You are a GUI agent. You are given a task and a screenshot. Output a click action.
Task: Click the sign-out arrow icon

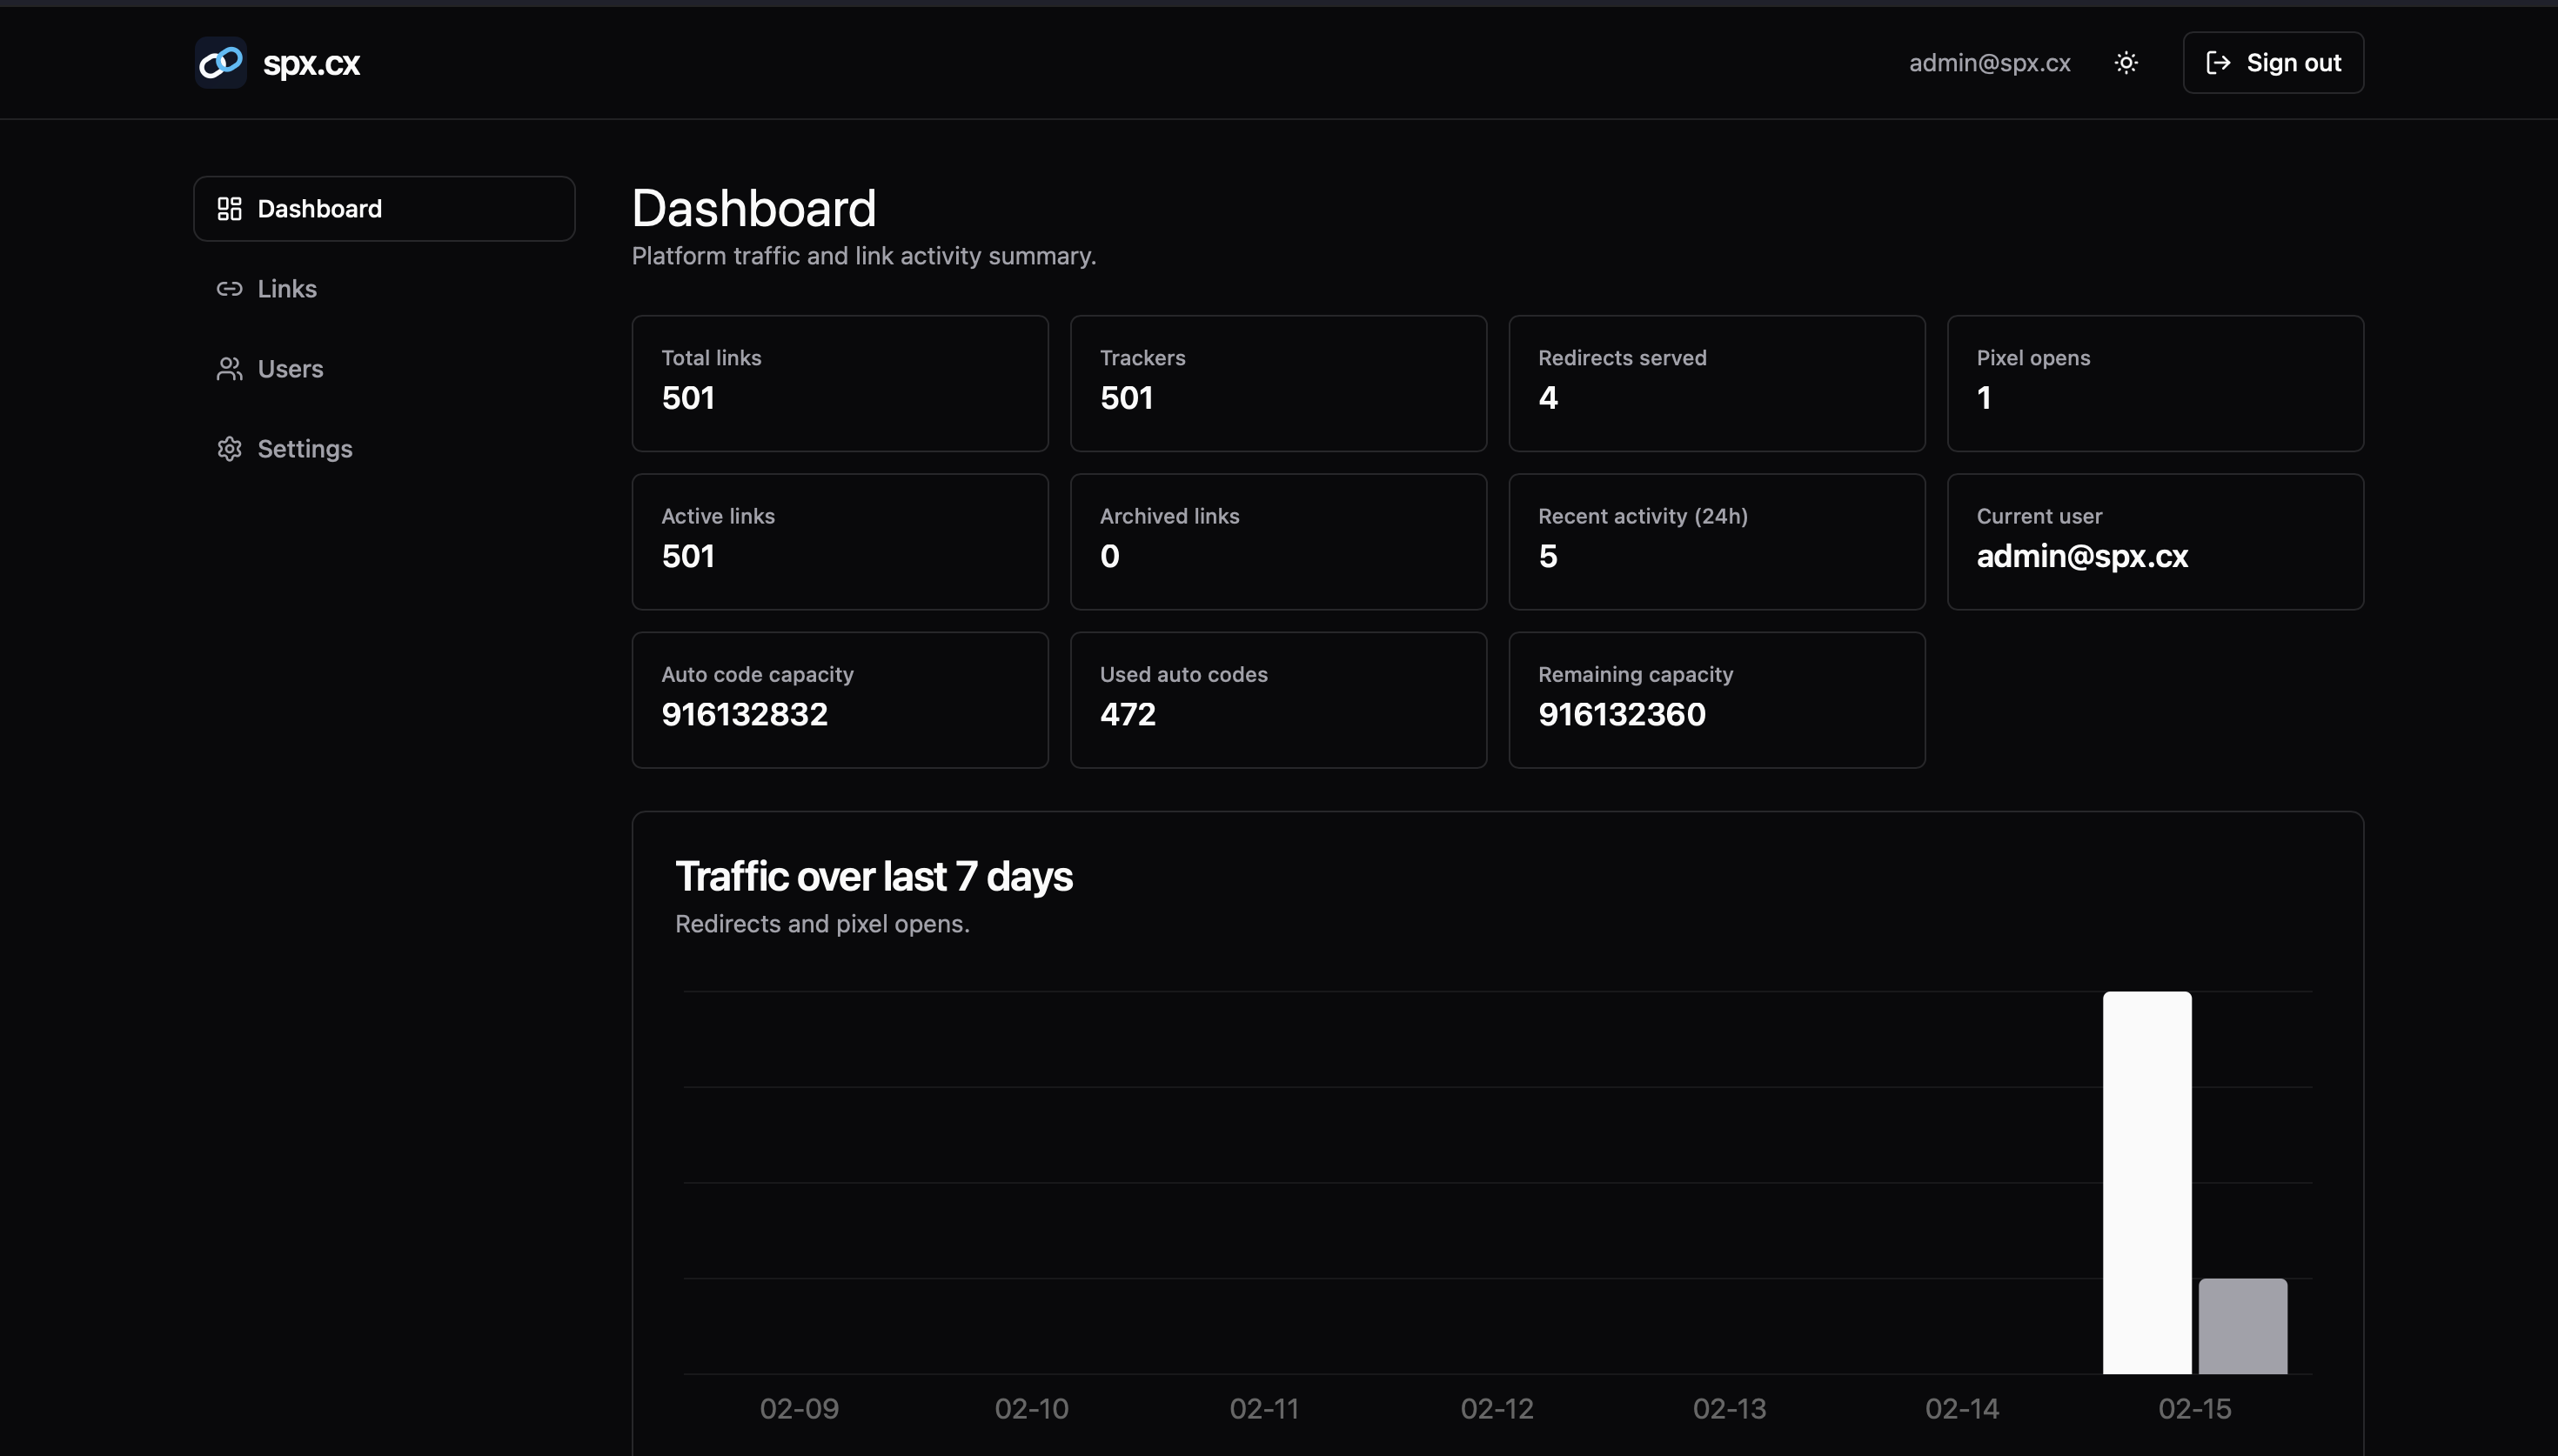2219,62
